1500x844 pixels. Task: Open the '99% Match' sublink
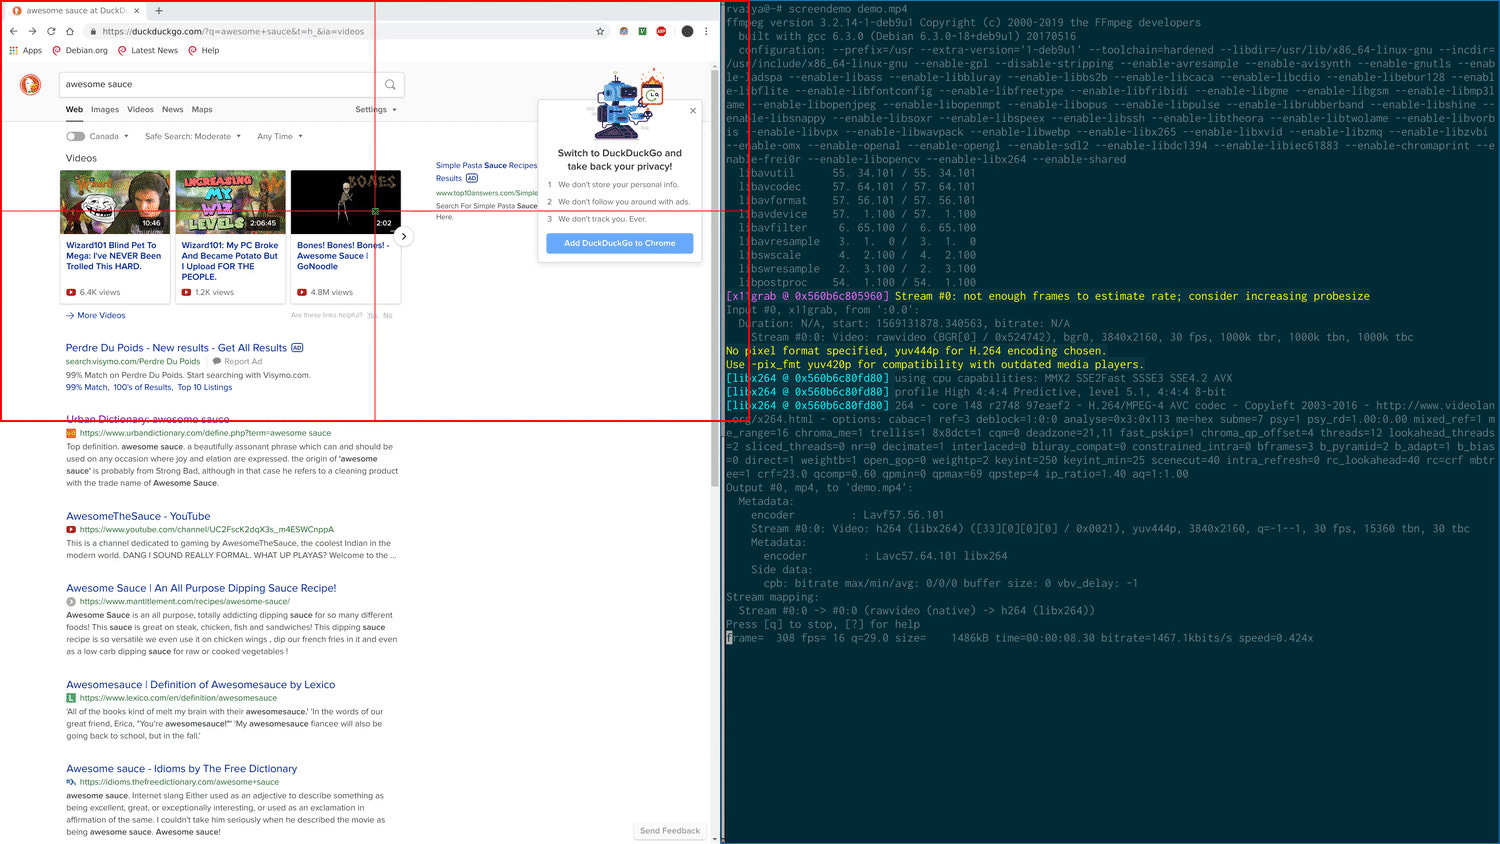[87, 387]
